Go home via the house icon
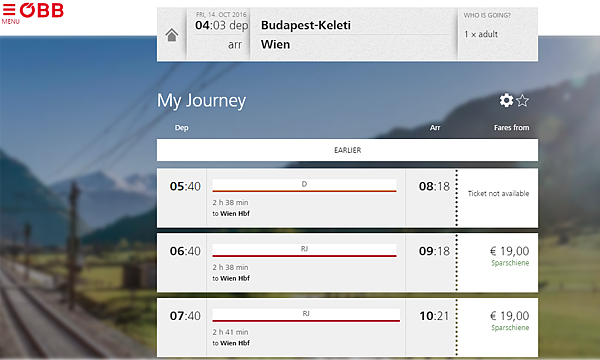Viewport: 600px width, 360px height. click(172, 35)
